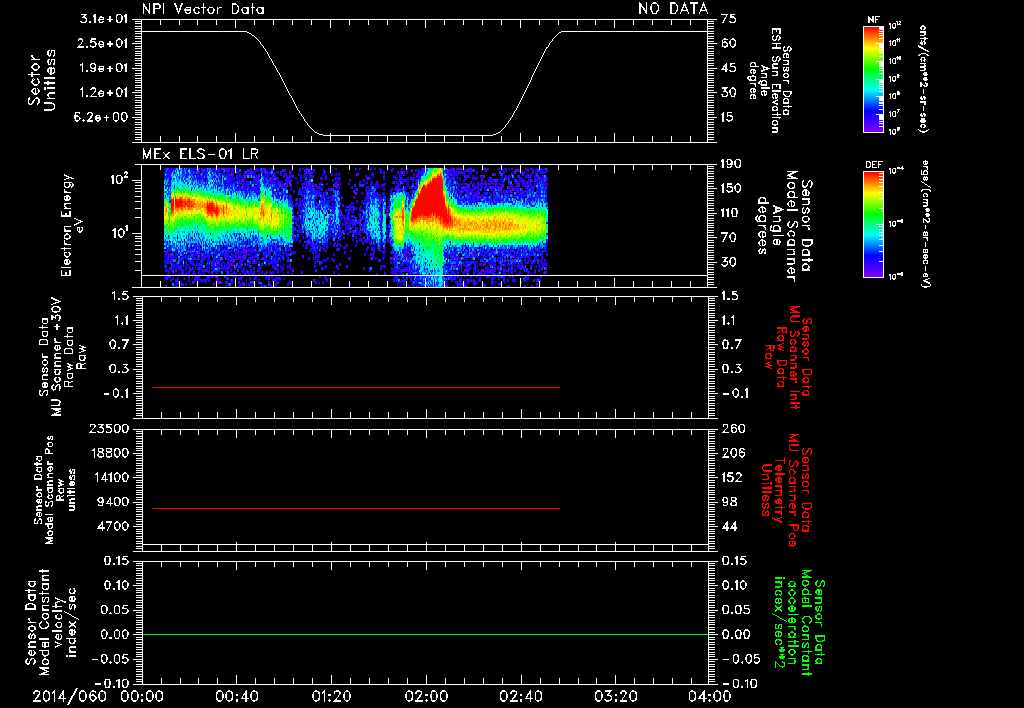Click the 04:00 time axis label
This screenshot has width=1024, height=708.
709,696
